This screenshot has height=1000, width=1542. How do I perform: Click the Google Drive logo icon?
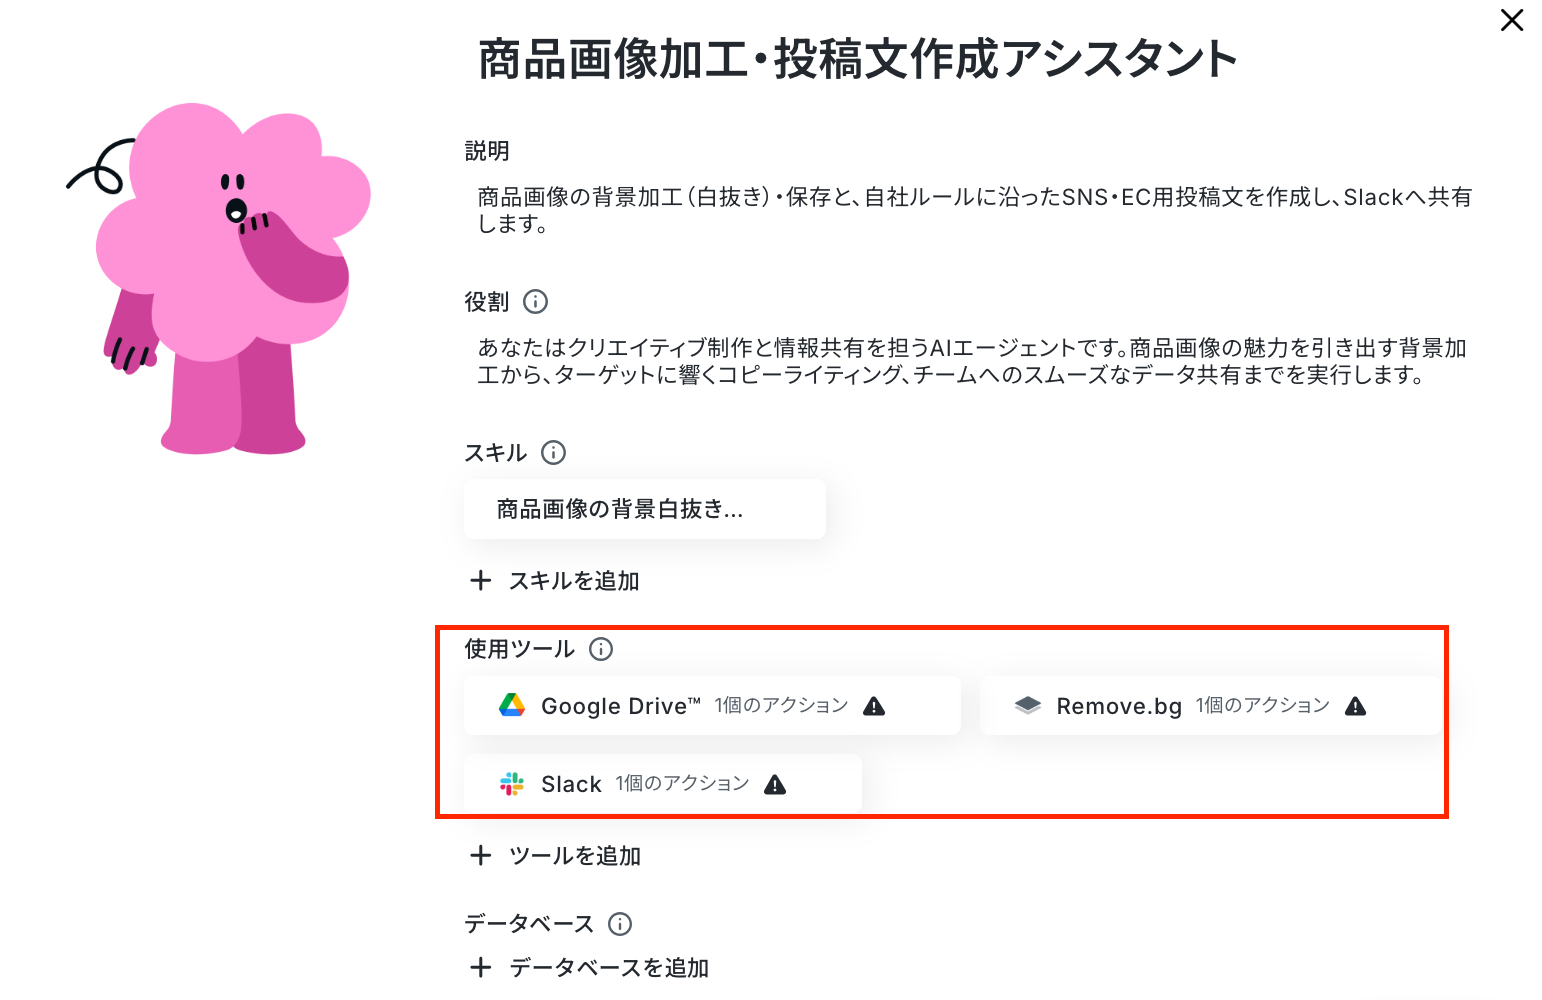click(512, 705)
